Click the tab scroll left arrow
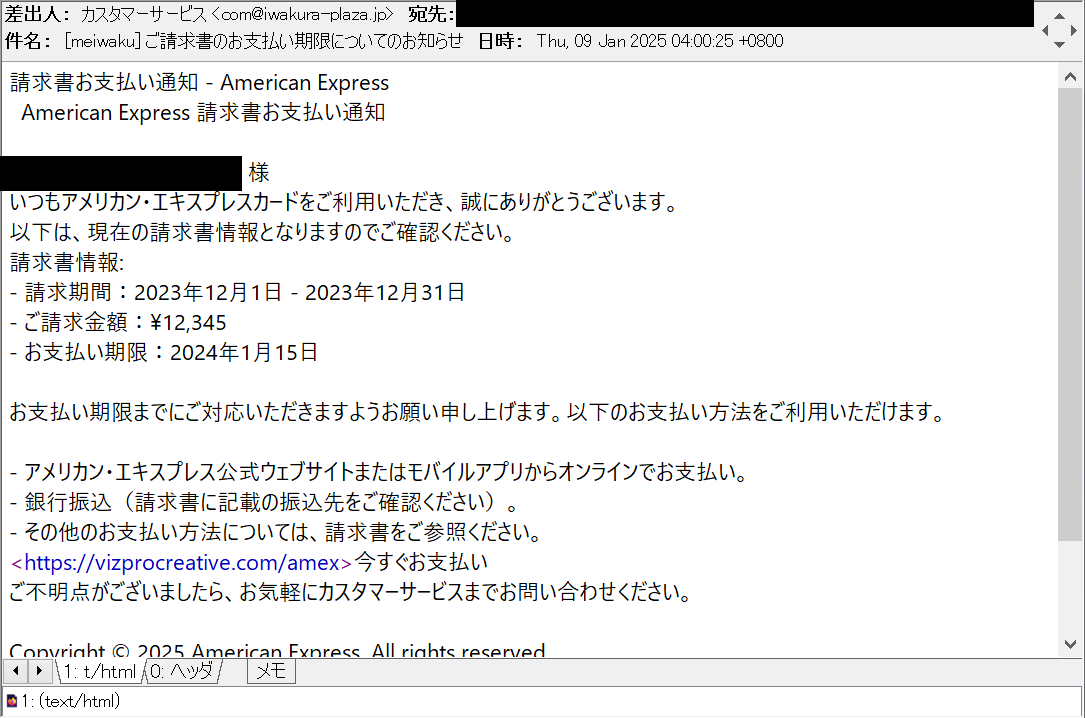The height and width of the screenshot is (718, 1085). pos(15,671)
